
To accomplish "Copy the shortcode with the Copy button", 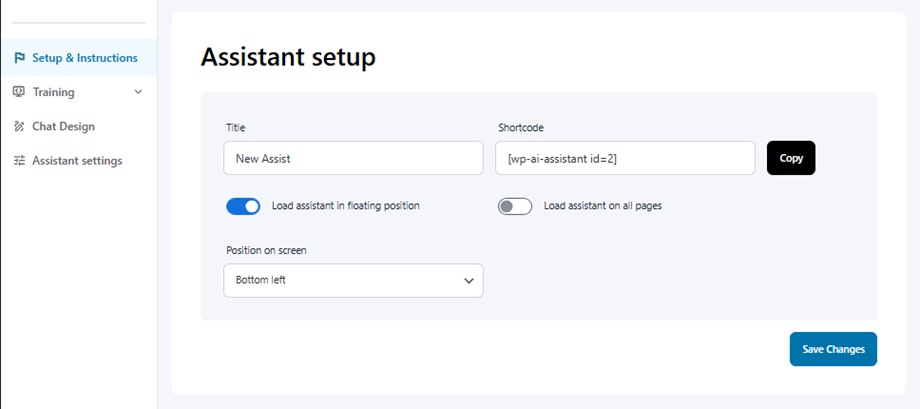I will [x=790, y=158].
